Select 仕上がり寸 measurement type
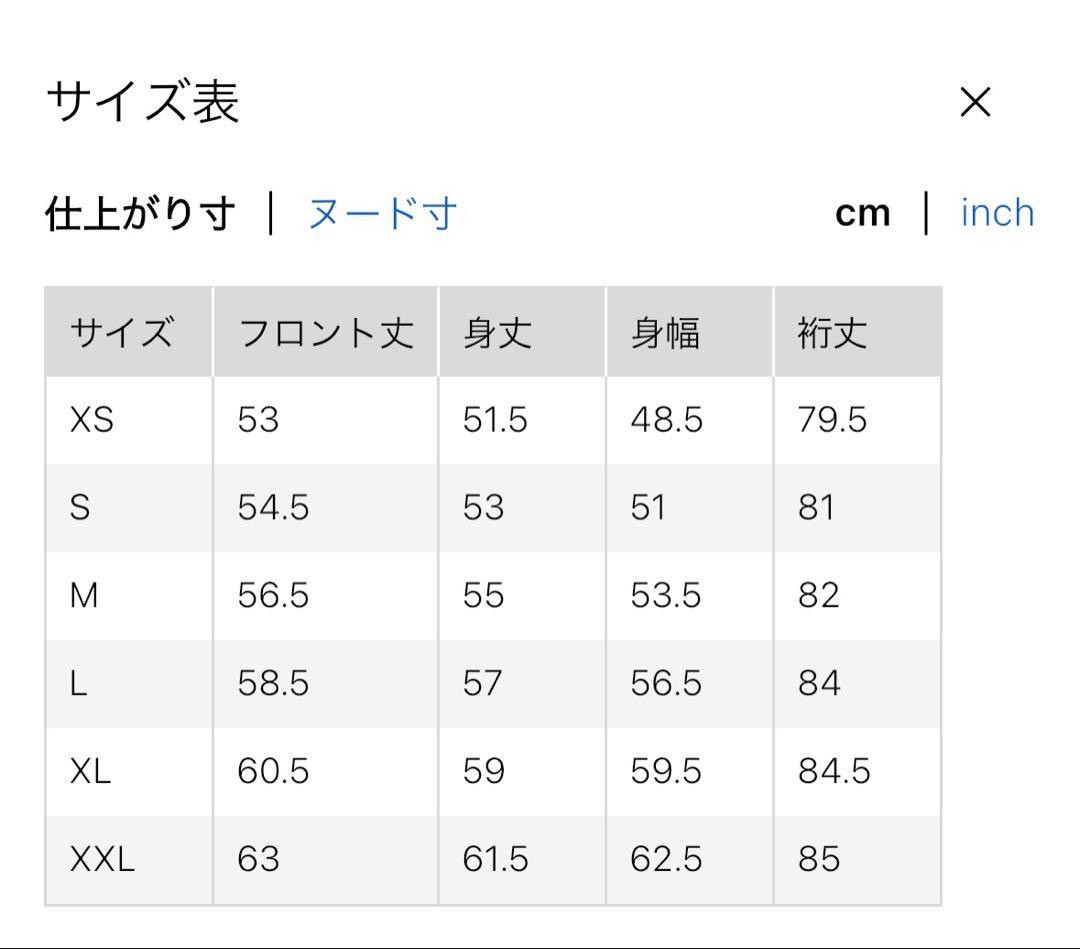The width and height of the screenshot is (1080, 949). pos(140,212)
